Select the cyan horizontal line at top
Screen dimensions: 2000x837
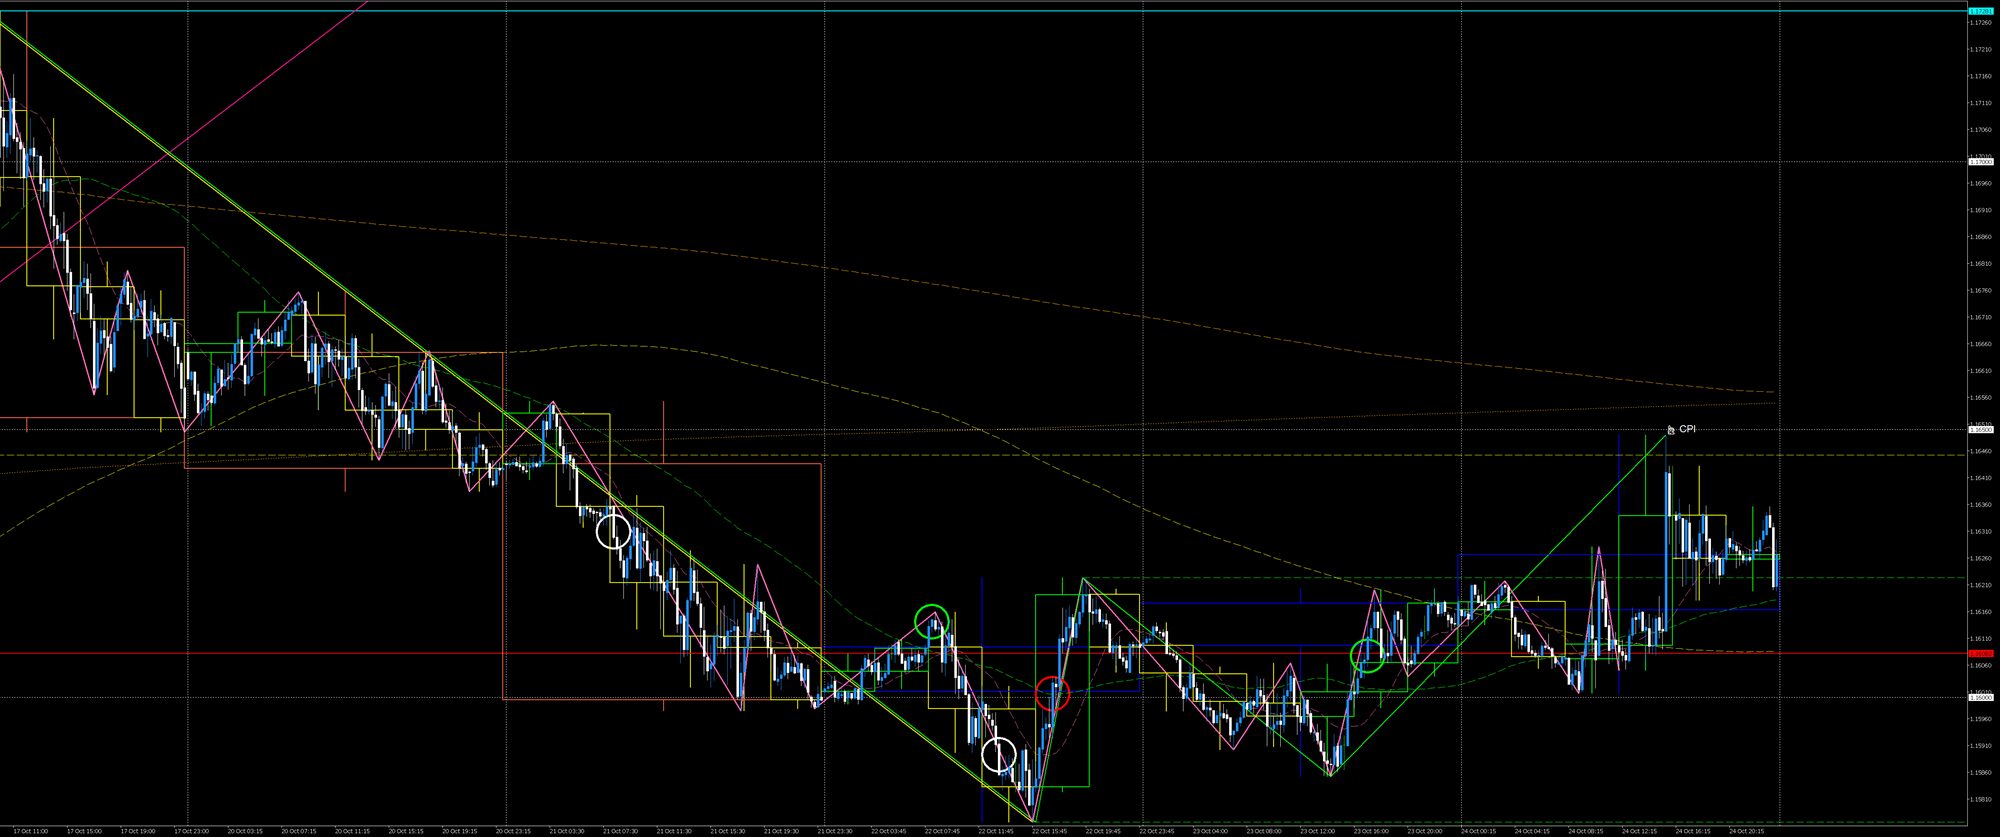click(x=1000, y=11)
